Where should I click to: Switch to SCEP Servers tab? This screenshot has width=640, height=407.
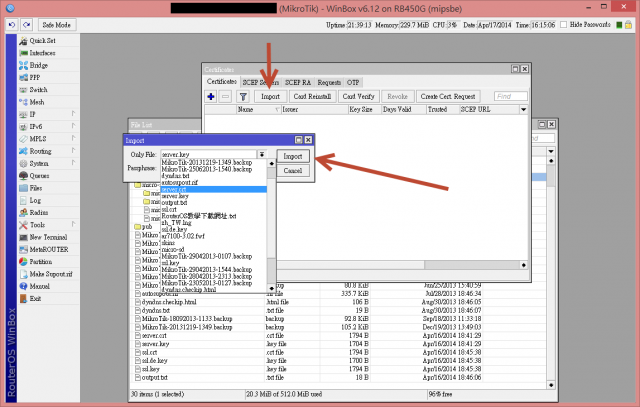(x=260, y=82)
